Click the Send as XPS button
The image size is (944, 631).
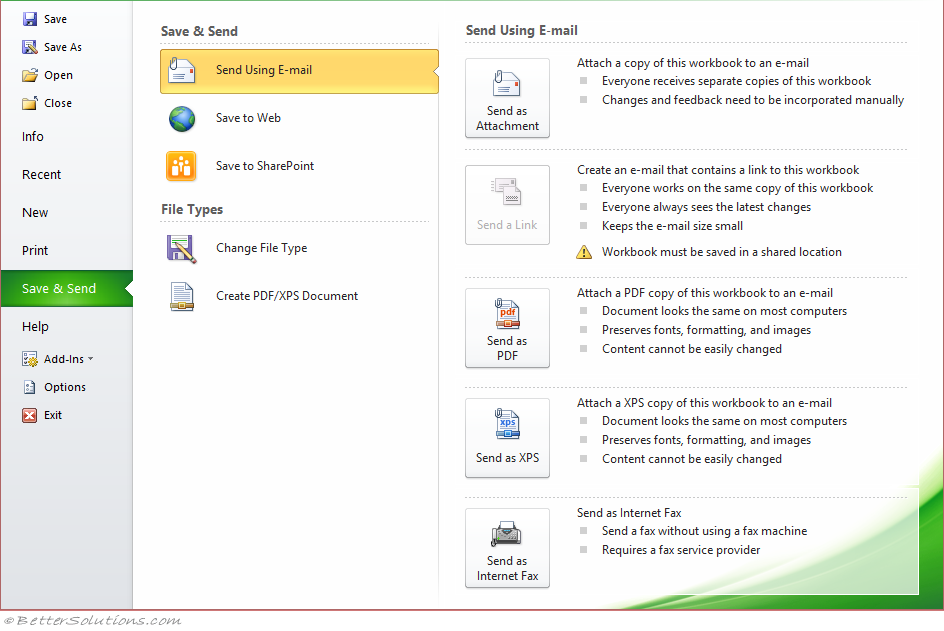[x=507, y=438]
